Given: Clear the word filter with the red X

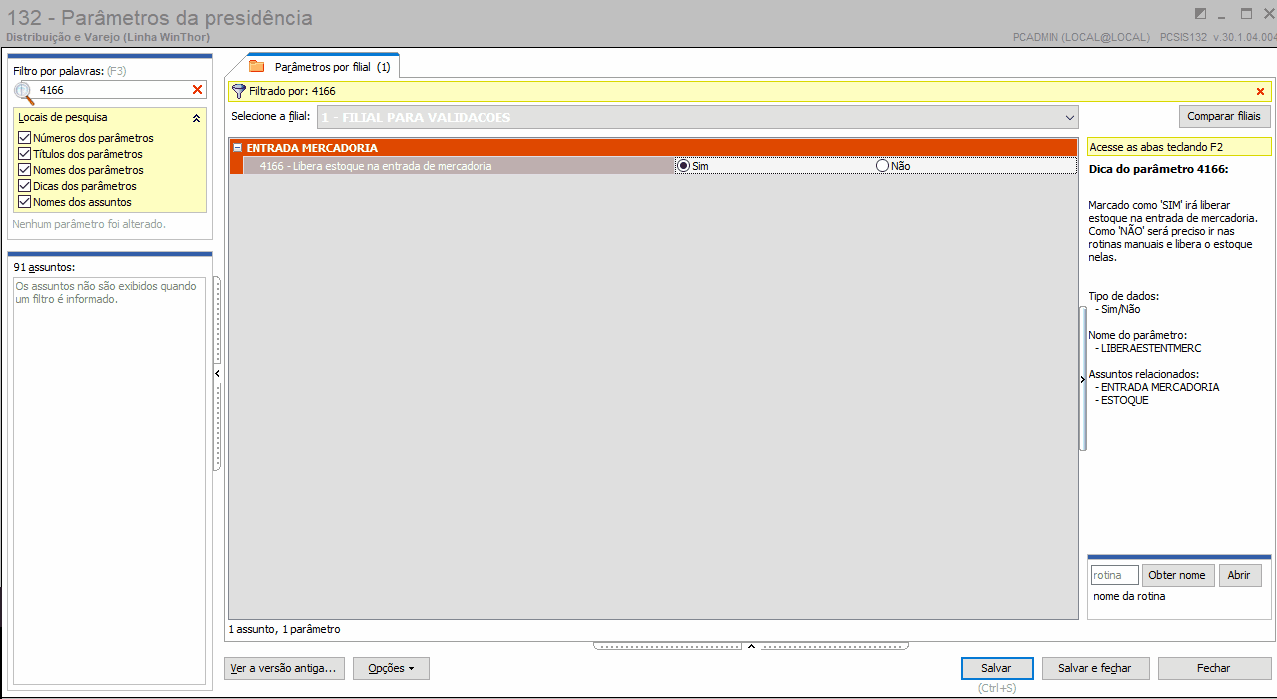Looking at the screenshot, I should pos(197,90).
